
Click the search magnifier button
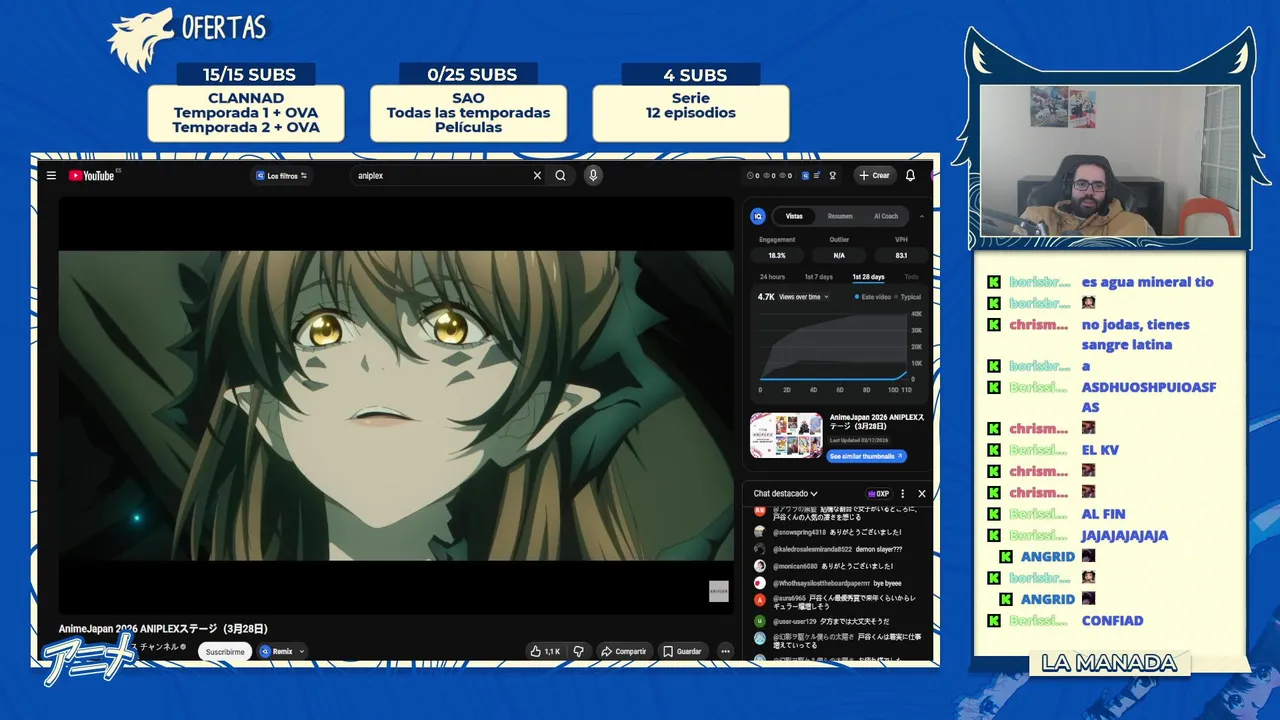pyautogui.click(x=561, y=175)
